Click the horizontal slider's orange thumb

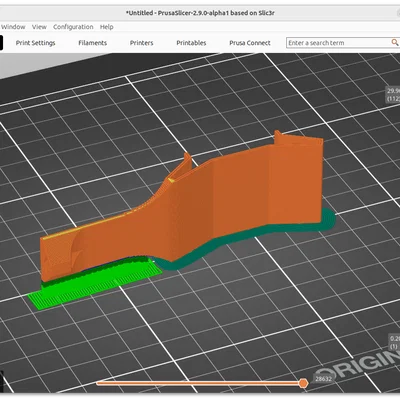[x=303, y=383]
